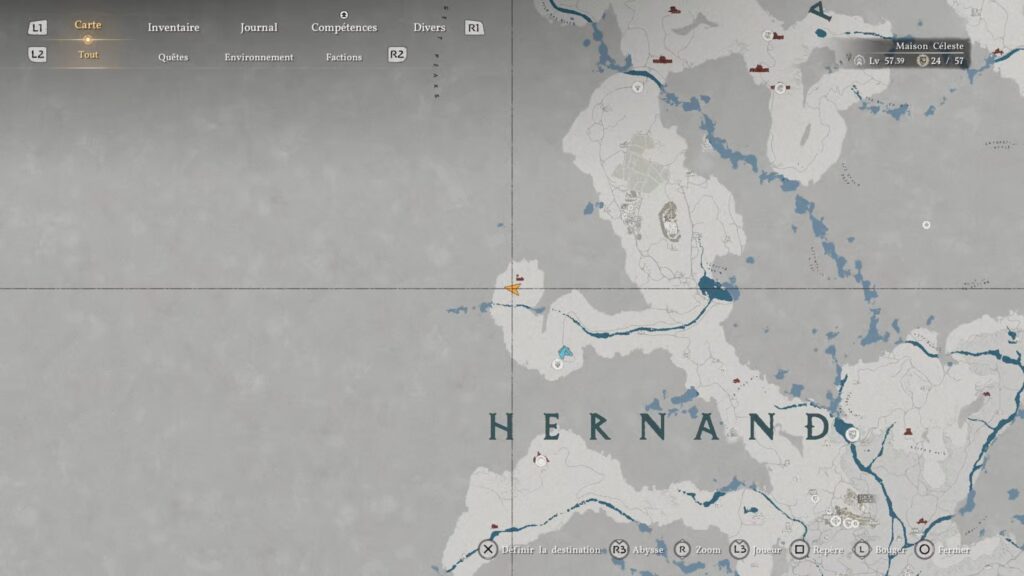Click the Maison Céleste faction panel
1024x576 pixels.
908,54
